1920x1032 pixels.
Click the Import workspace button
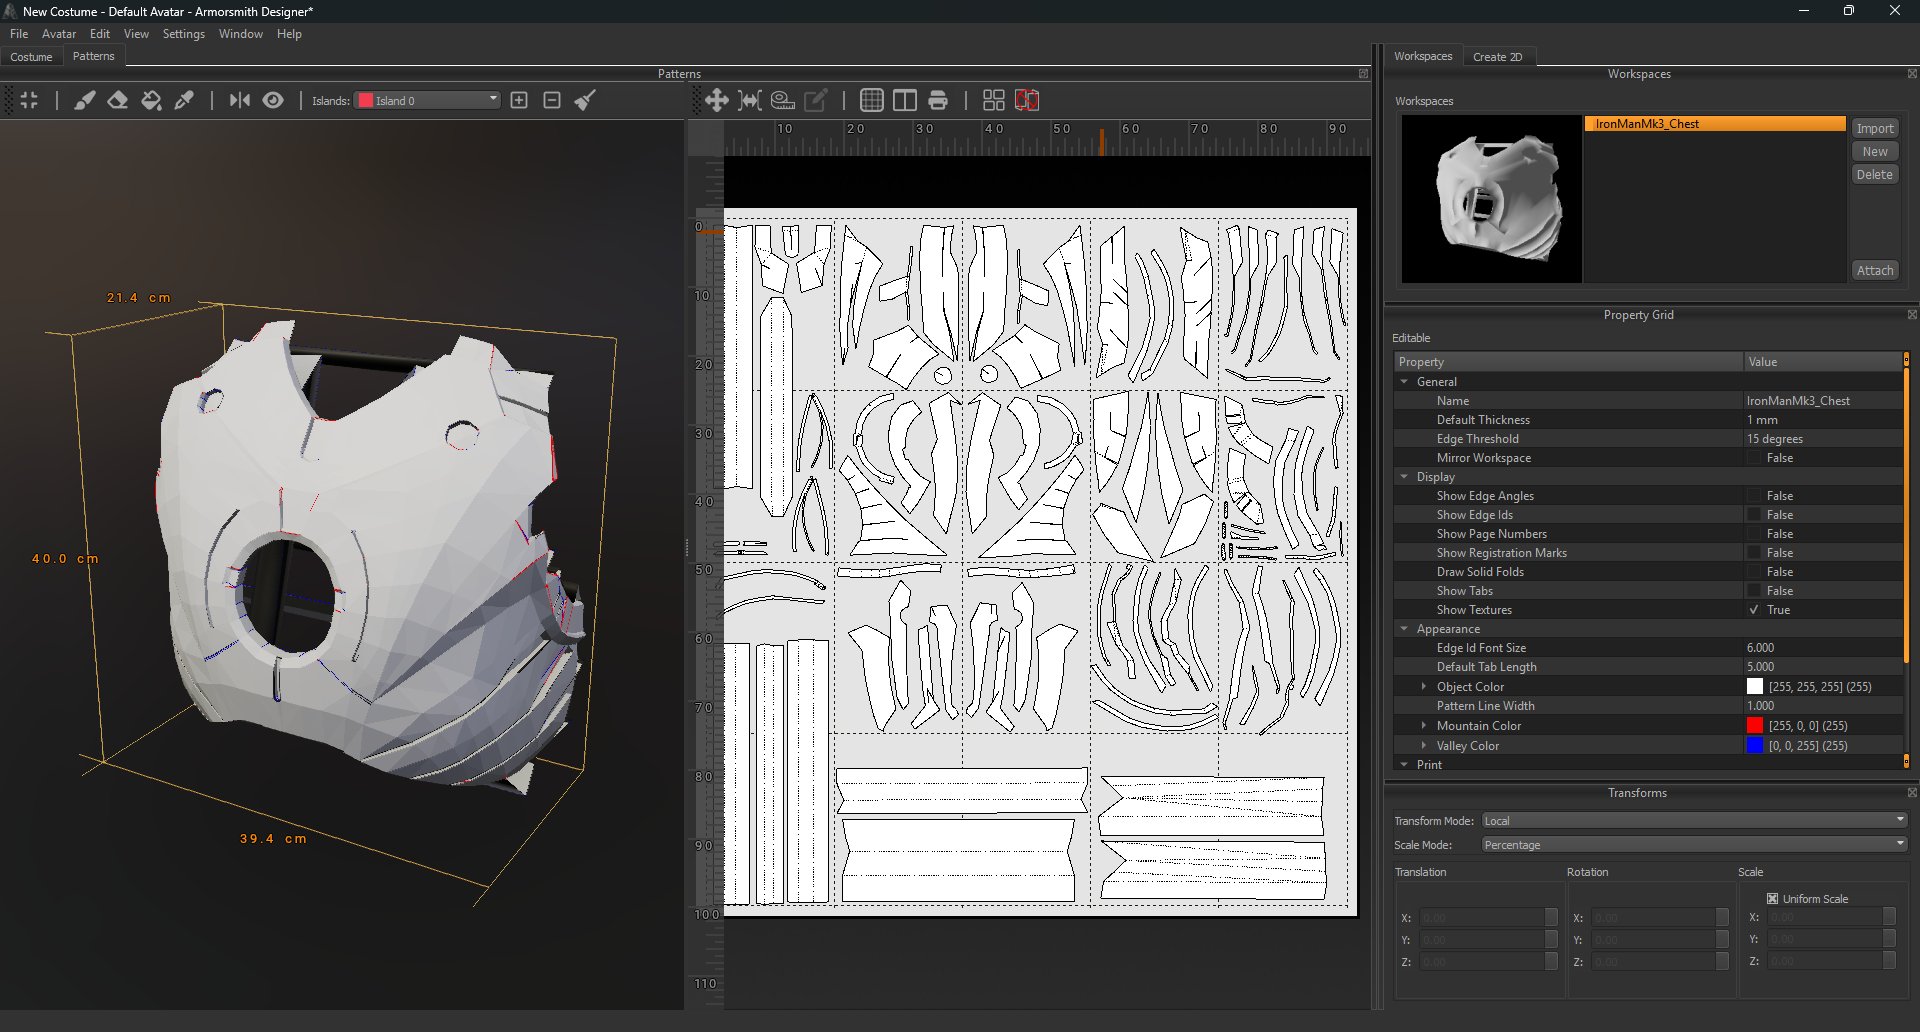[1875, 128]
